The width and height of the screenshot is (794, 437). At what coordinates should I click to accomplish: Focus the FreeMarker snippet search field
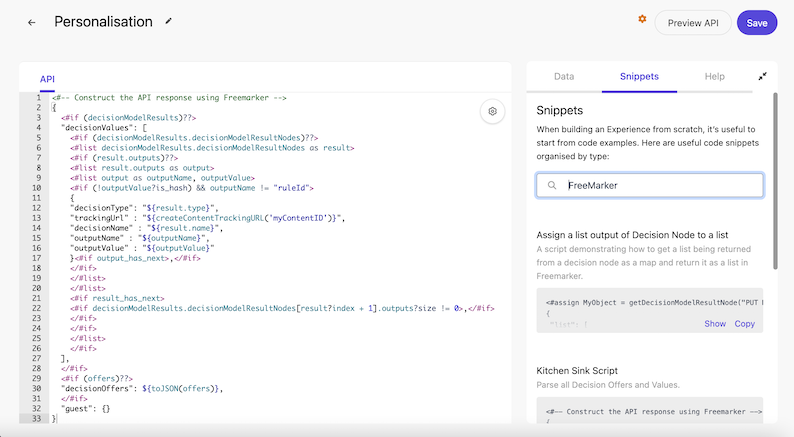(650, 185)
